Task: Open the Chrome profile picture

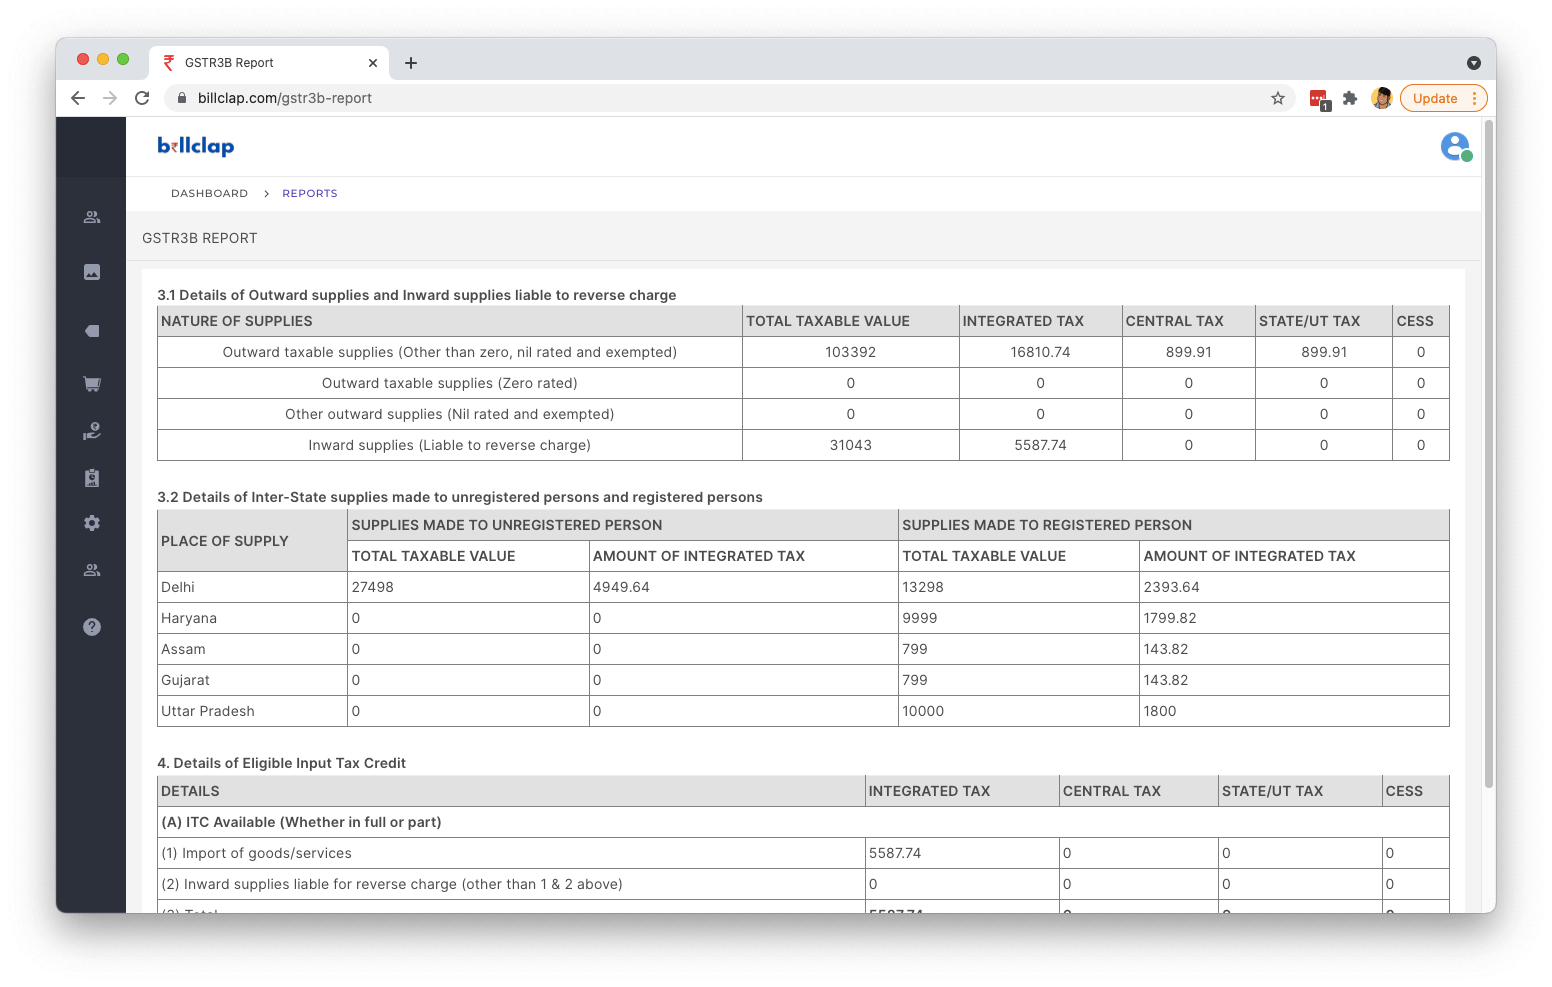Action: [1382, 98]
